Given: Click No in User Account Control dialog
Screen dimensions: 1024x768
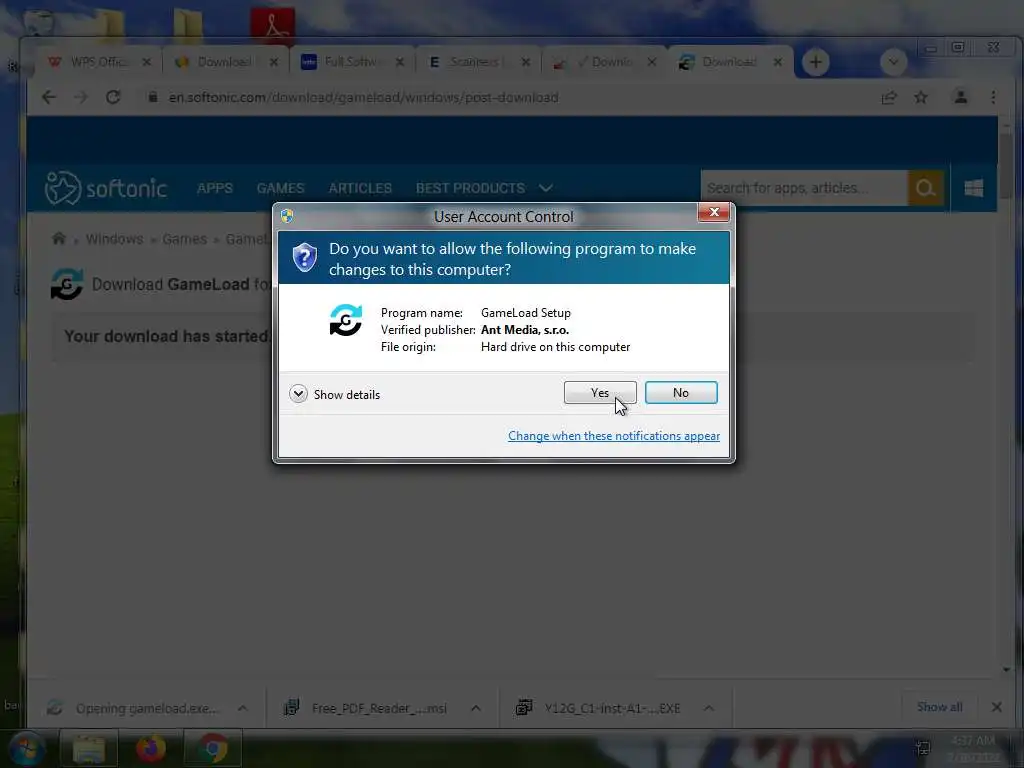Looking at the screenshot, I should 680,392.
